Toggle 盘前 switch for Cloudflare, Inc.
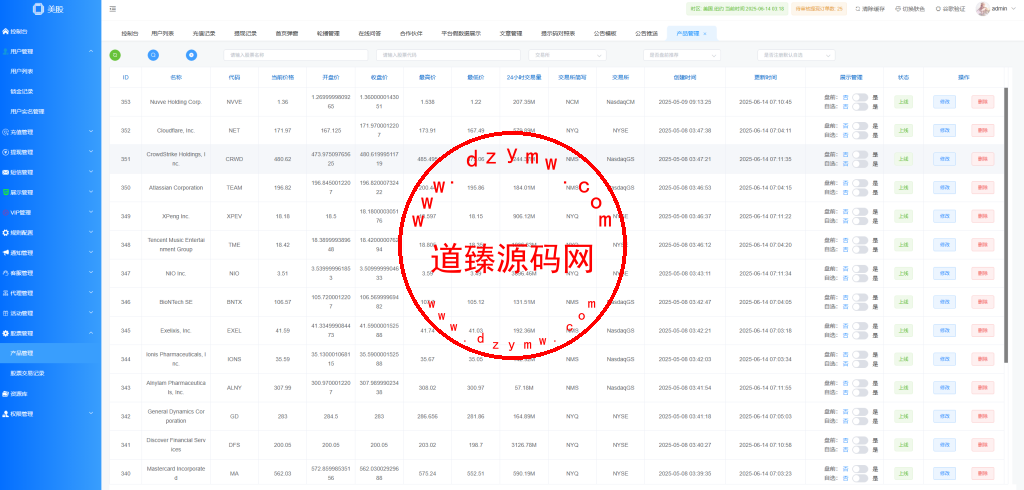The height and width of the screenshot is (490, 1024). pyautogui.click(x=860, y=126)
